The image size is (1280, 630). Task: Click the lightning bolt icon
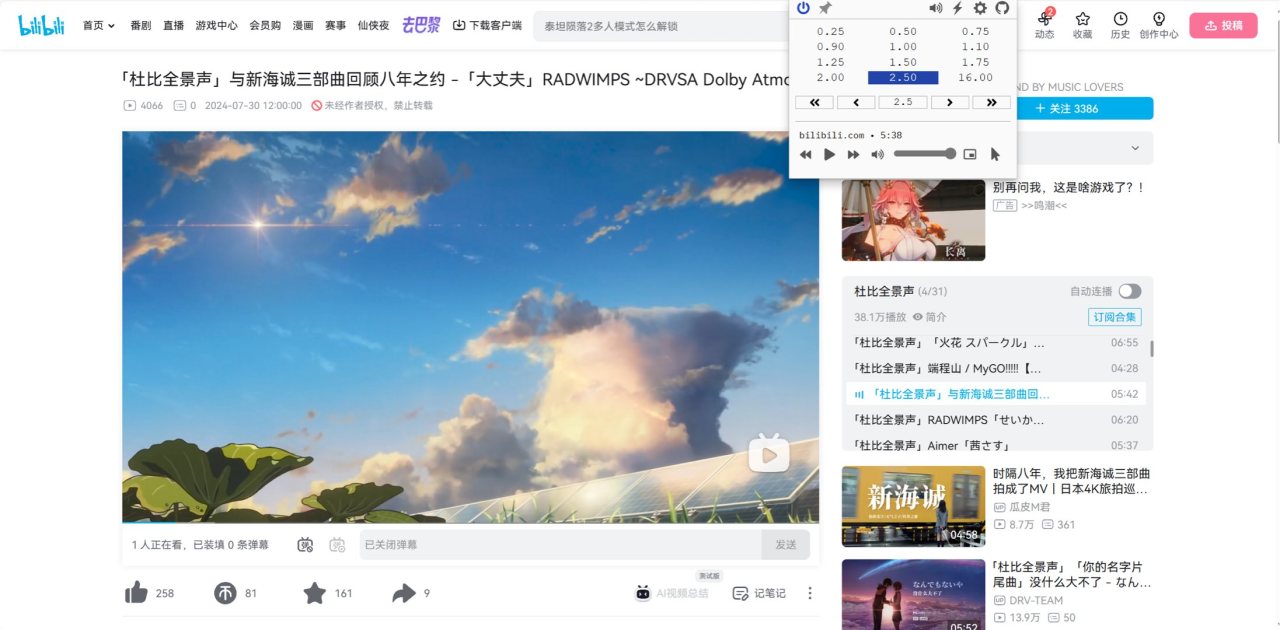click(957, 8)
